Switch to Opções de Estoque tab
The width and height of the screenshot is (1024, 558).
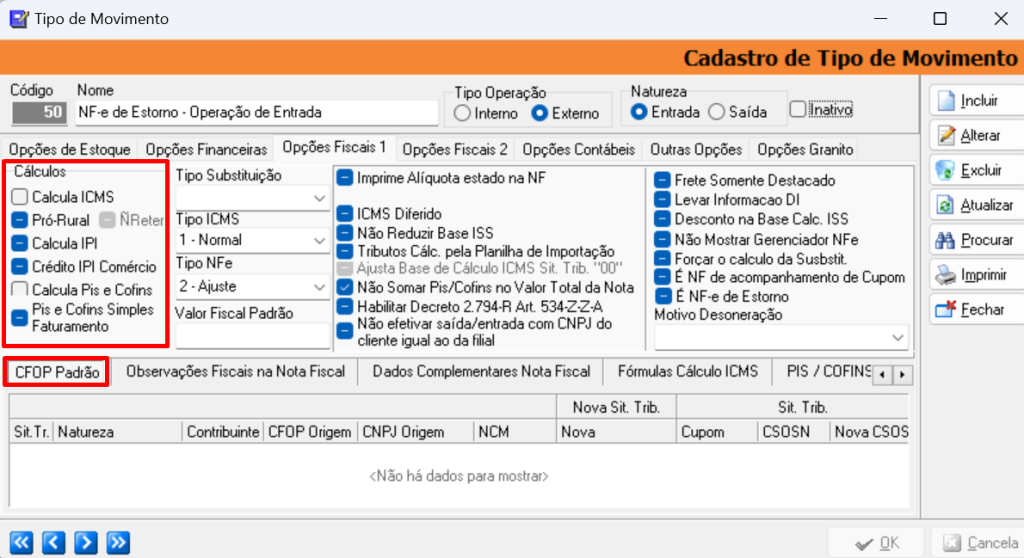pos(70,150)
